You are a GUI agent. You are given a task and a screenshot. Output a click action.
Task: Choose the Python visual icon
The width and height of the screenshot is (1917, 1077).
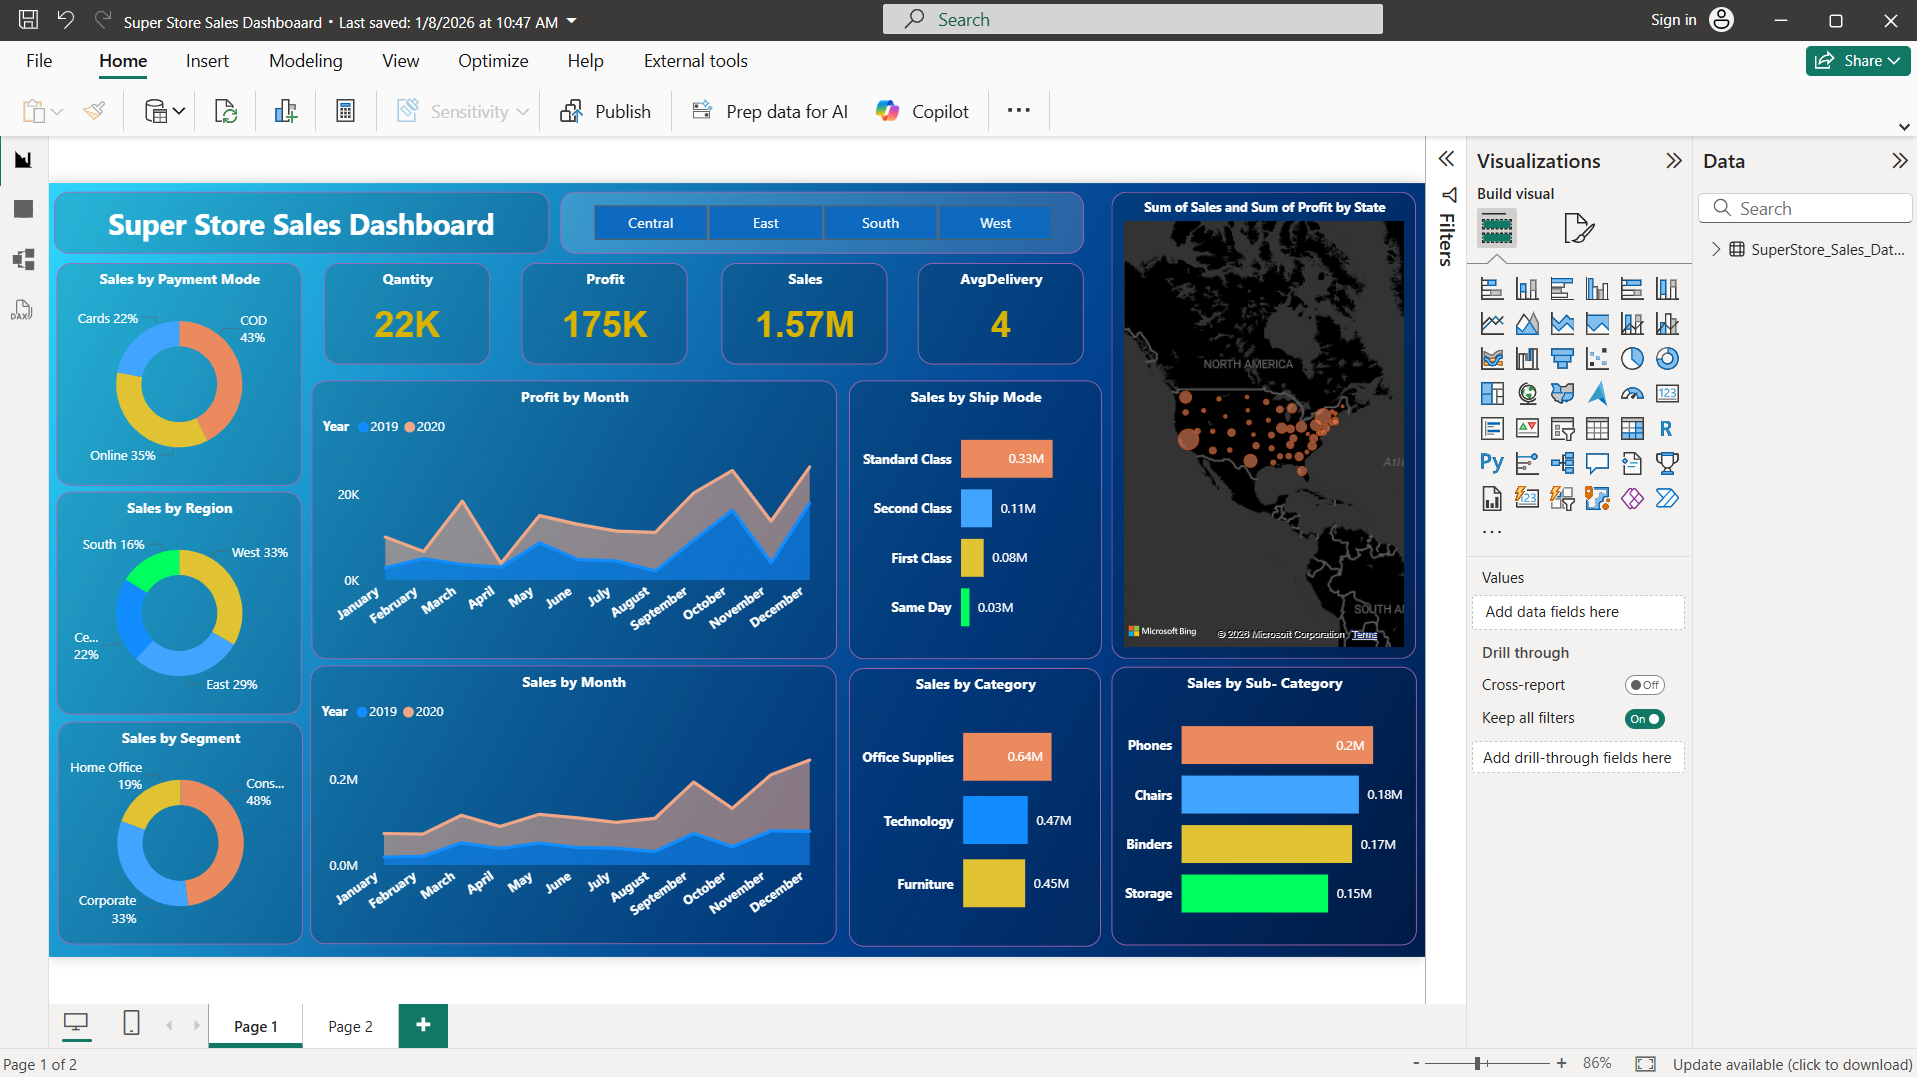pyautogui.click(x=1491, y=463)
